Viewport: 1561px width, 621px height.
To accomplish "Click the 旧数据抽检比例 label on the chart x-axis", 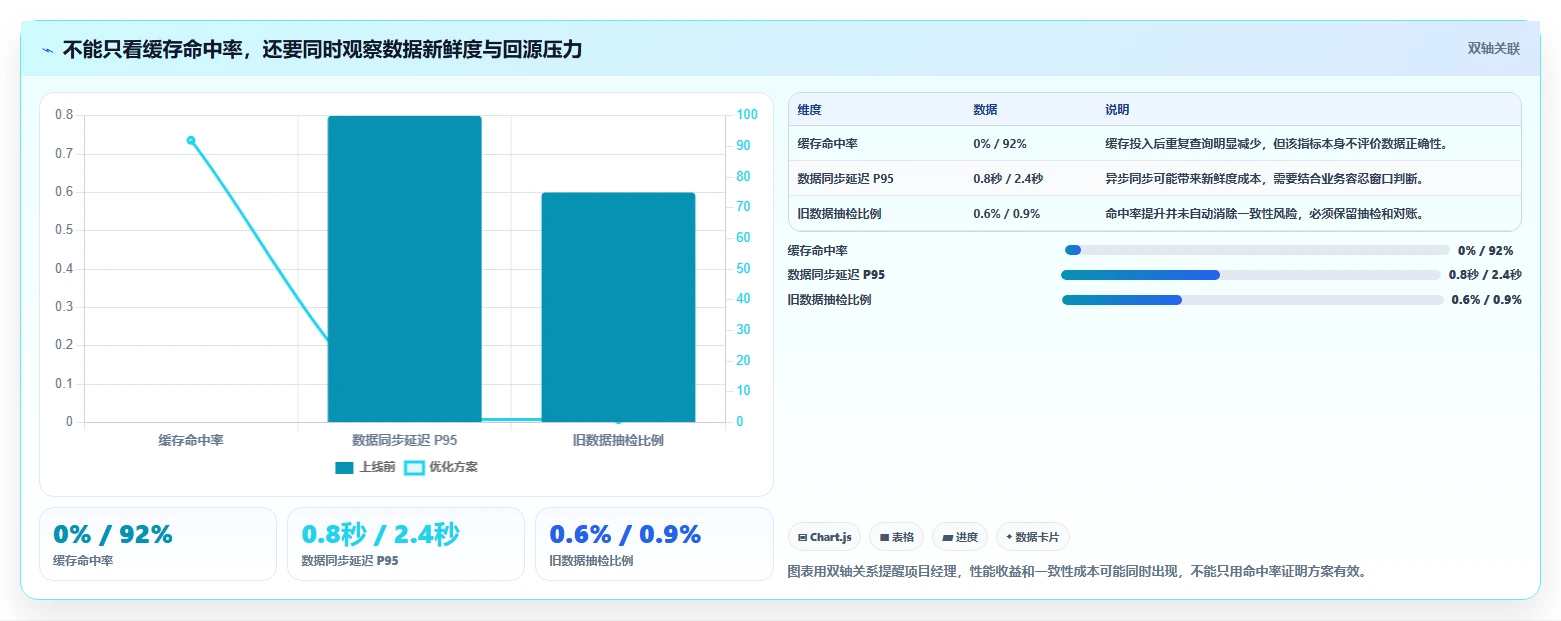I will (x=618, y=440).
